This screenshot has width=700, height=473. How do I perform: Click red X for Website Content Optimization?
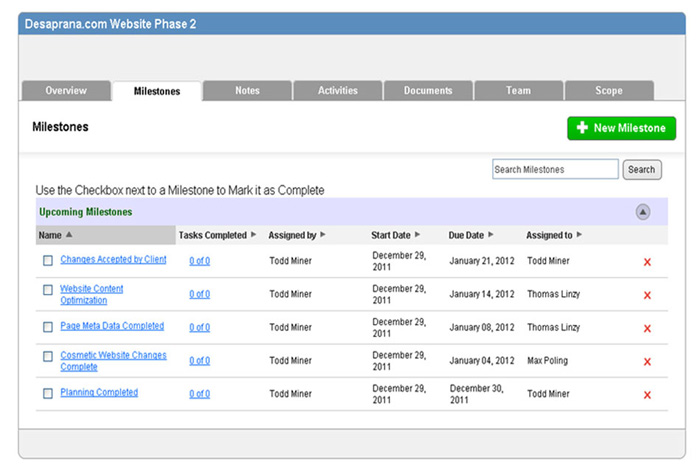click(647, 295)
